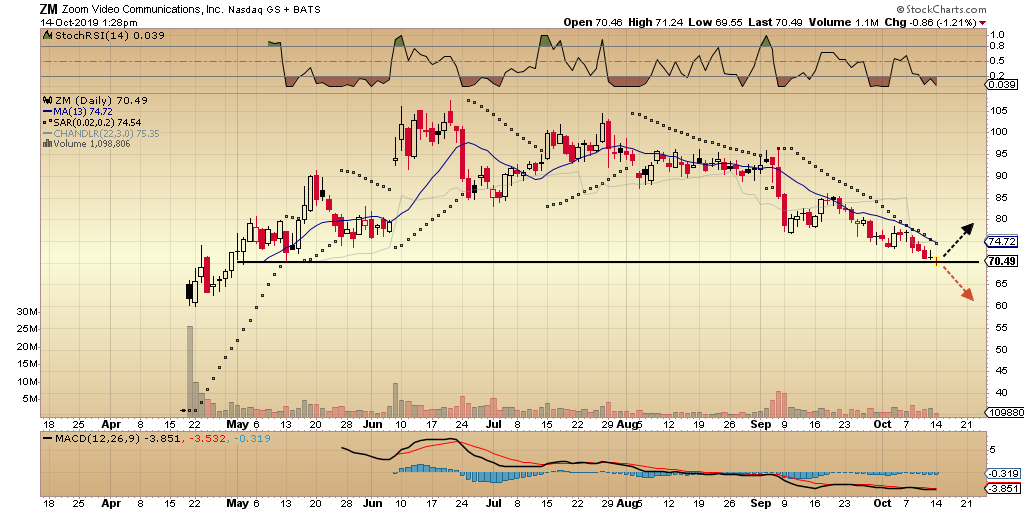Click the 0.039 StochRSI value tag
The height and width of the screenshot is (512, 1024).
click(1002, 85)
